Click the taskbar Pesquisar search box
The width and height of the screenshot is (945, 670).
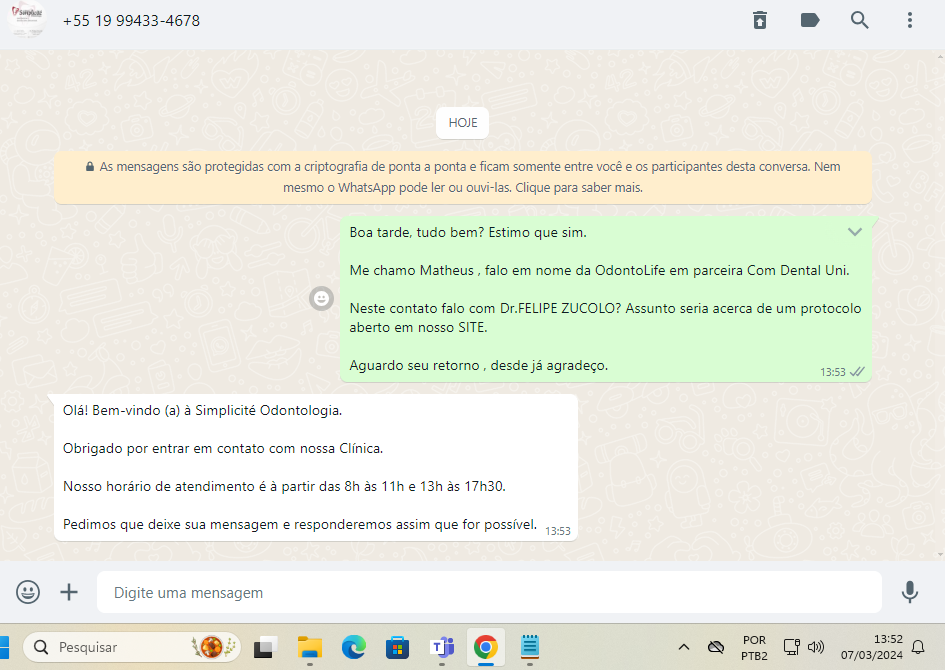131,647
